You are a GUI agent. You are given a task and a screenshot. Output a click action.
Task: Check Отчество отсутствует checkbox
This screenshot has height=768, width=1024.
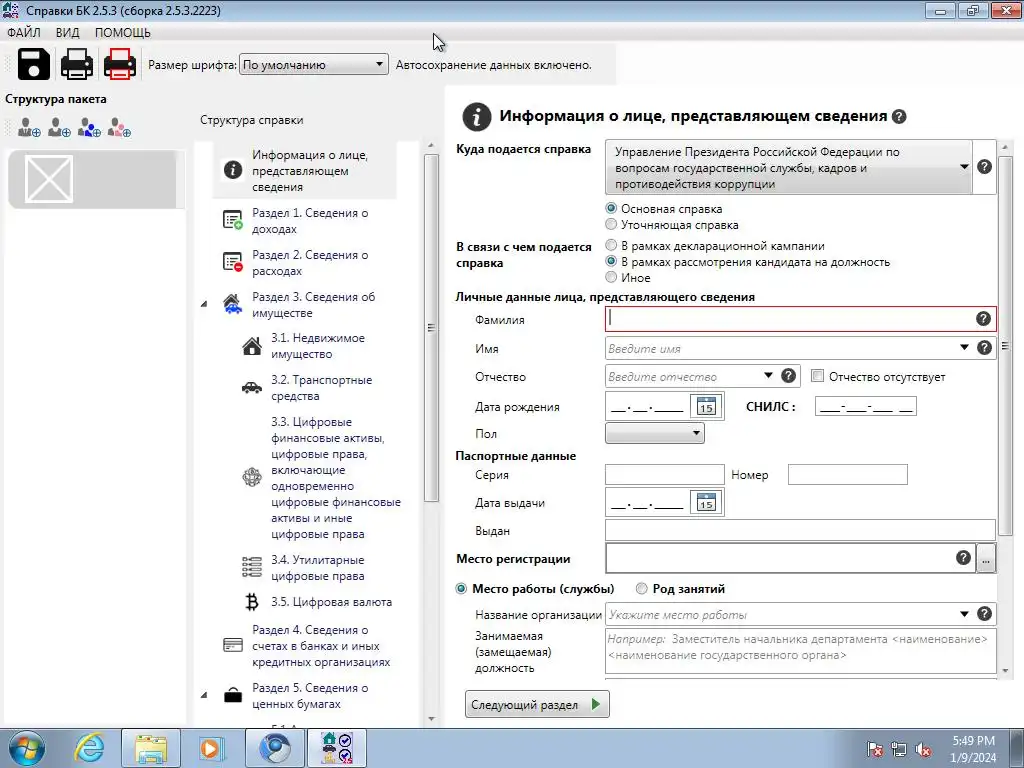pos(817,376)
